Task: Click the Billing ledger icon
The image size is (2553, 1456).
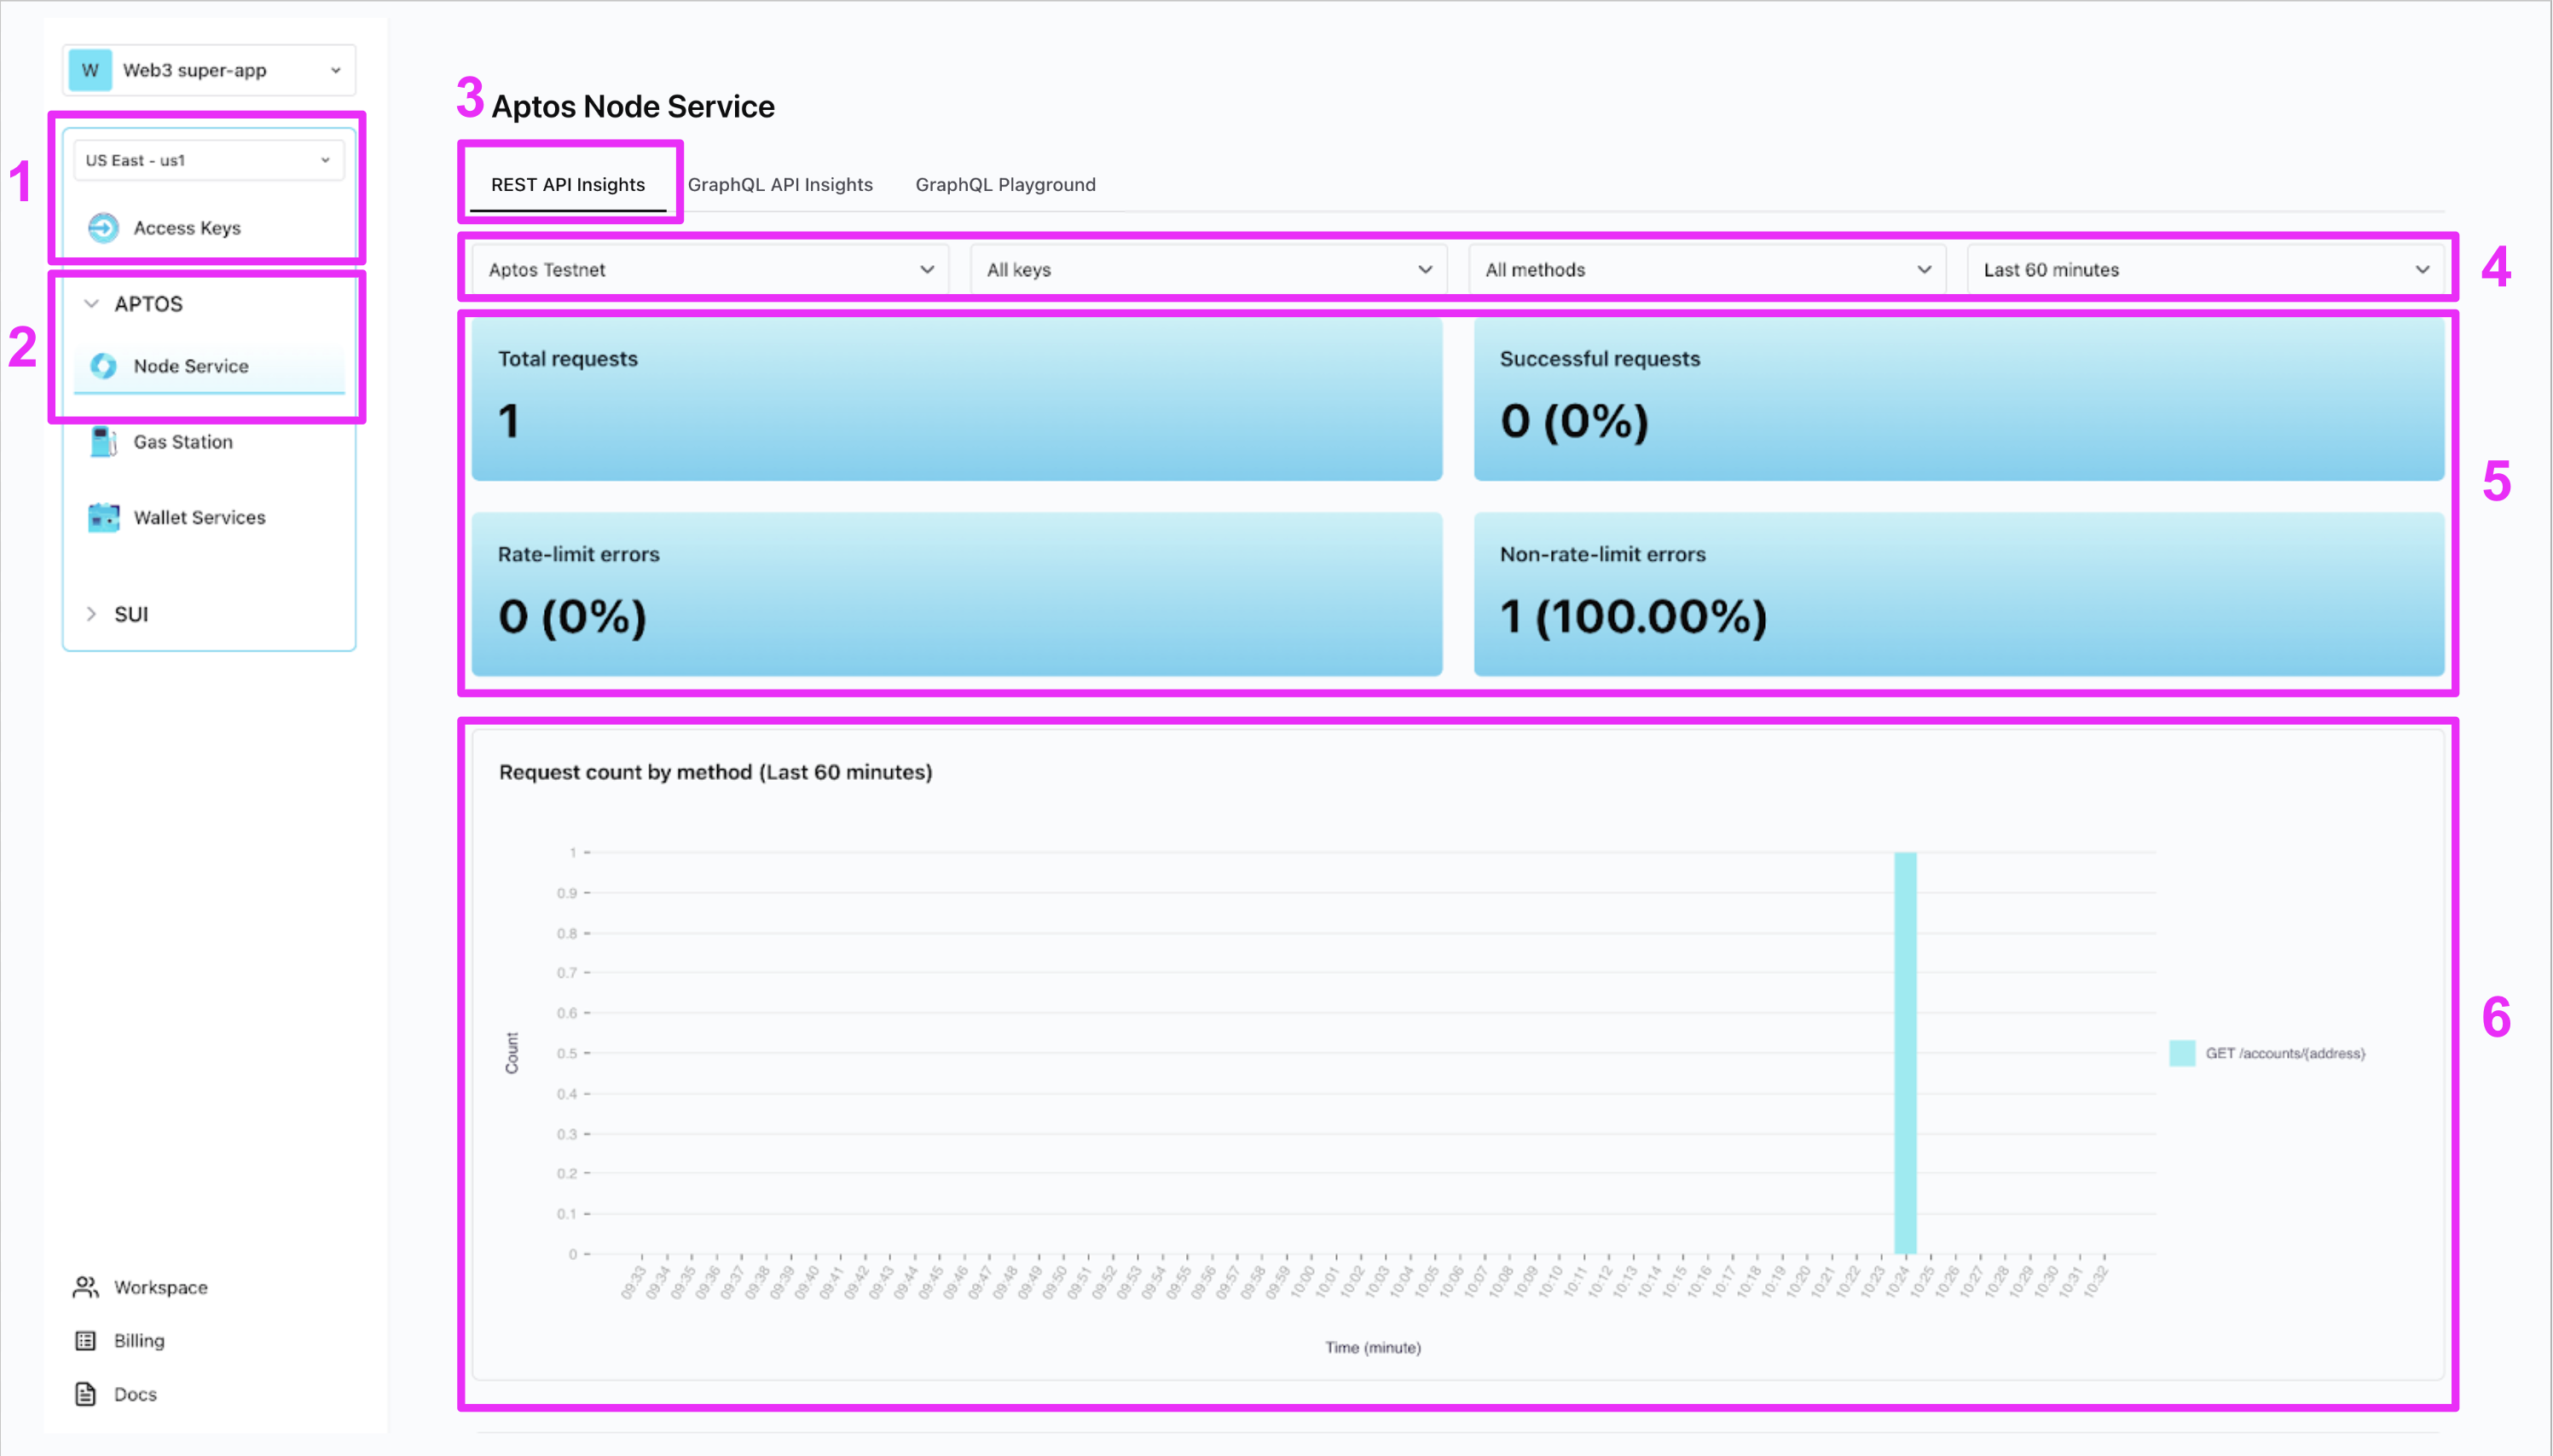Action: pos(86,1341)
